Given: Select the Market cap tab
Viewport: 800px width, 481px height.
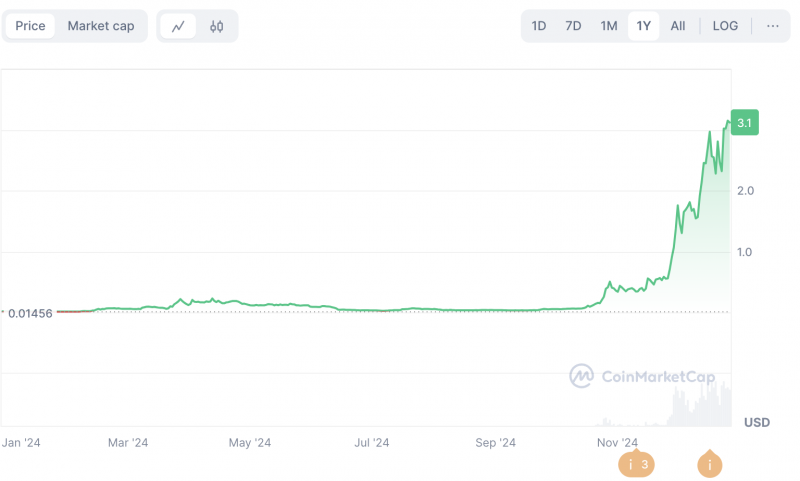Looking at the screenshot, I should click(101, 26).
